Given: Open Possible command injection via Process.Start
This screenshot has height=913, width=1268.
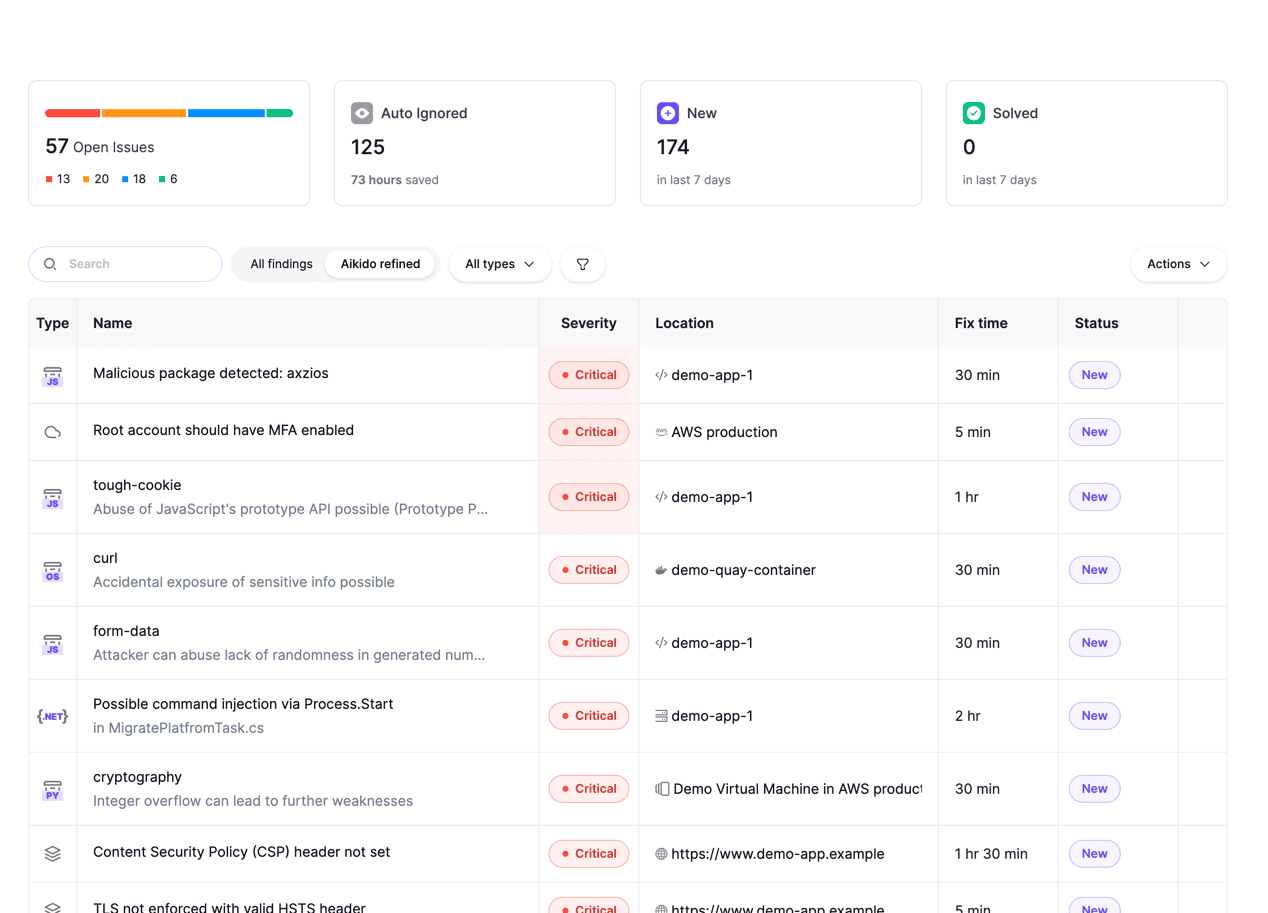Looking at the screenshot, I should click(243, 704).
